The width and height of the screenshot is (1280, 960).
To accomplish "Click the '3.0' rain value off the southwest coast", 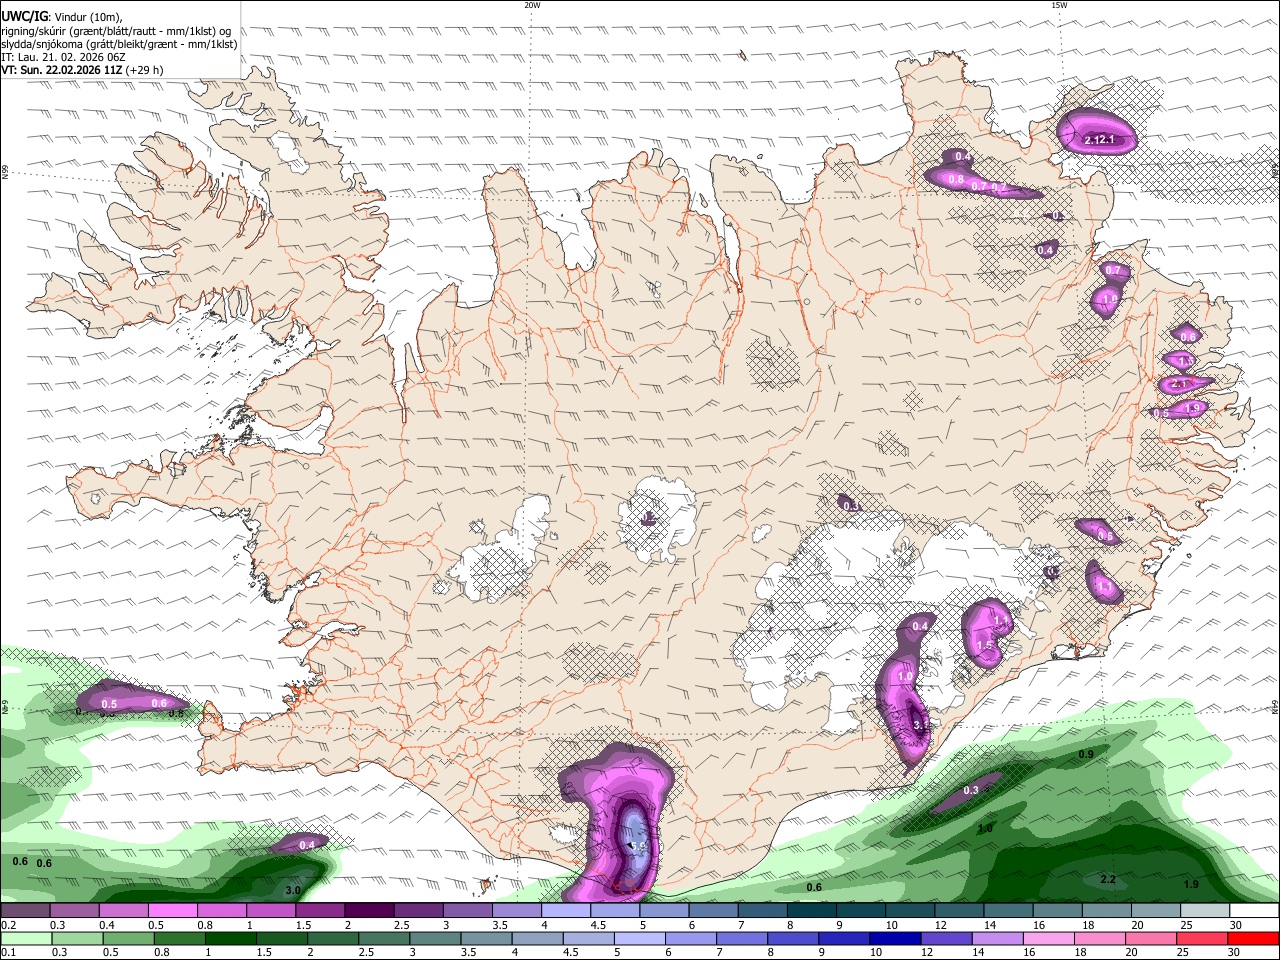I will pos(293,890).
